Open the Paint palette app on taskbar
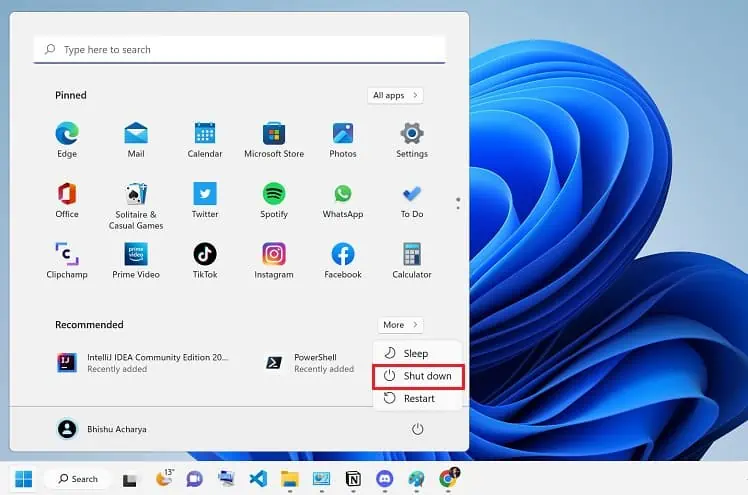 416,479
